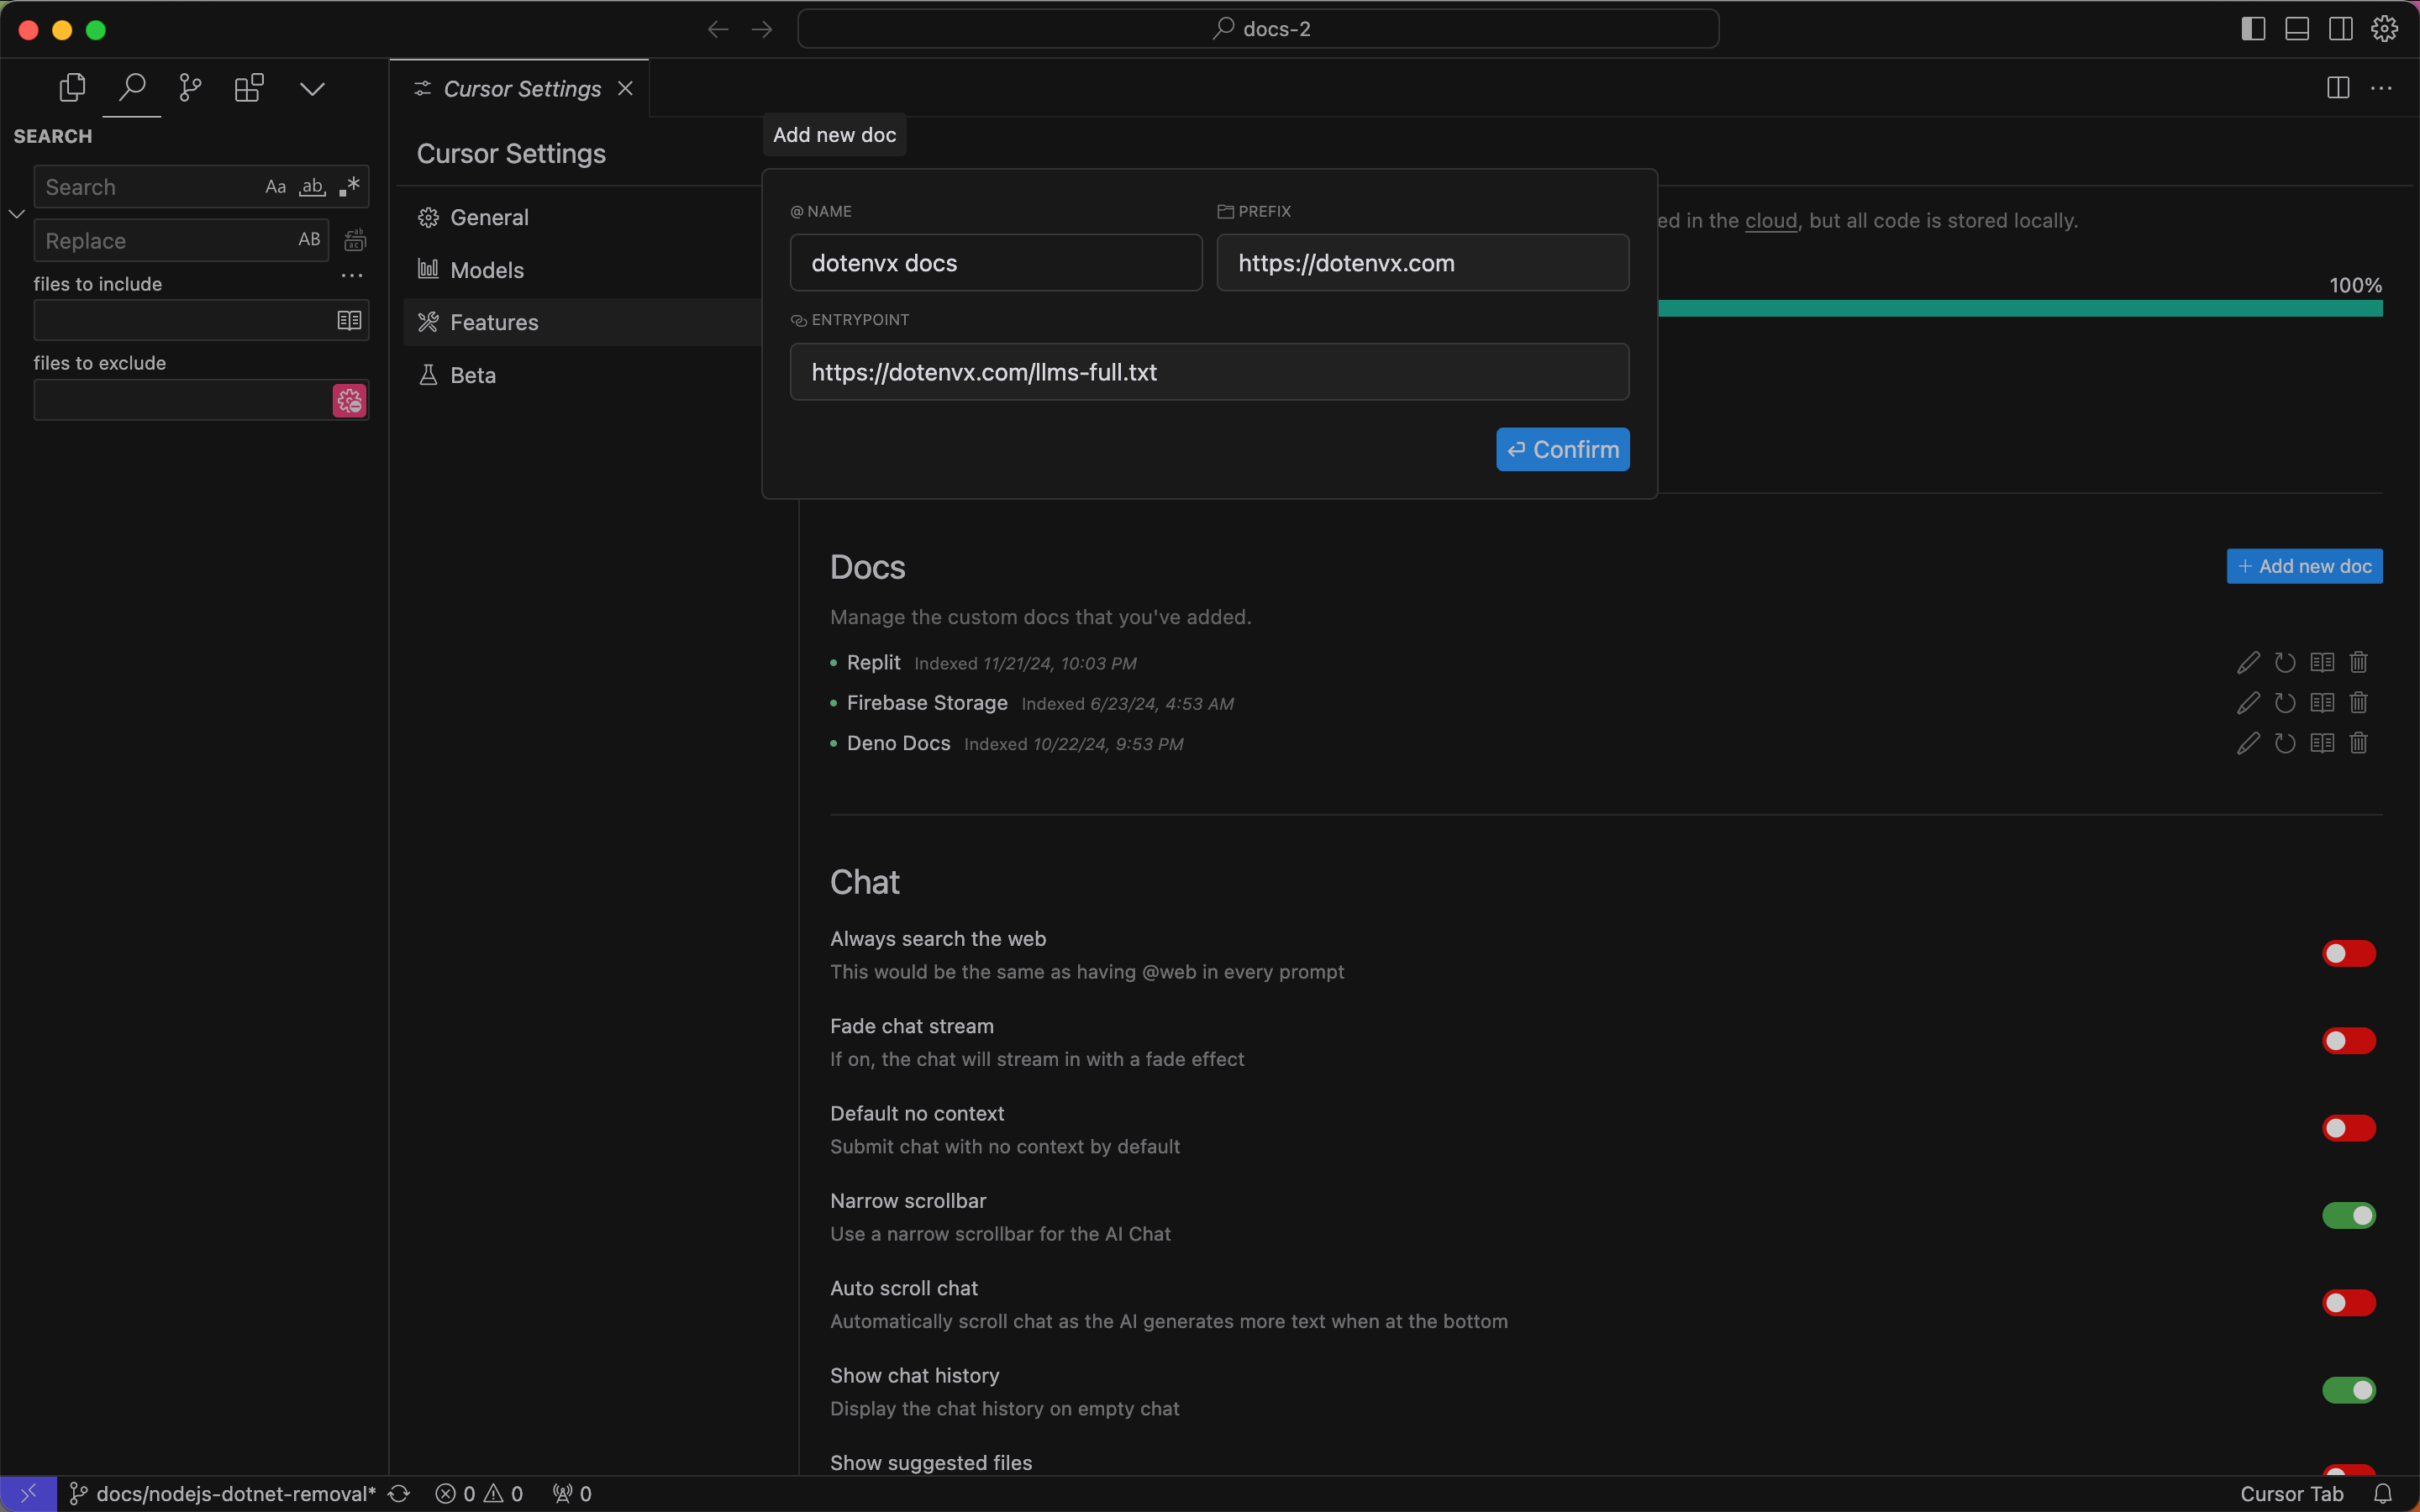2420x1512 pixels.
Task: Open Source Control in the activity bar
Action: click(x=190, y=88)
